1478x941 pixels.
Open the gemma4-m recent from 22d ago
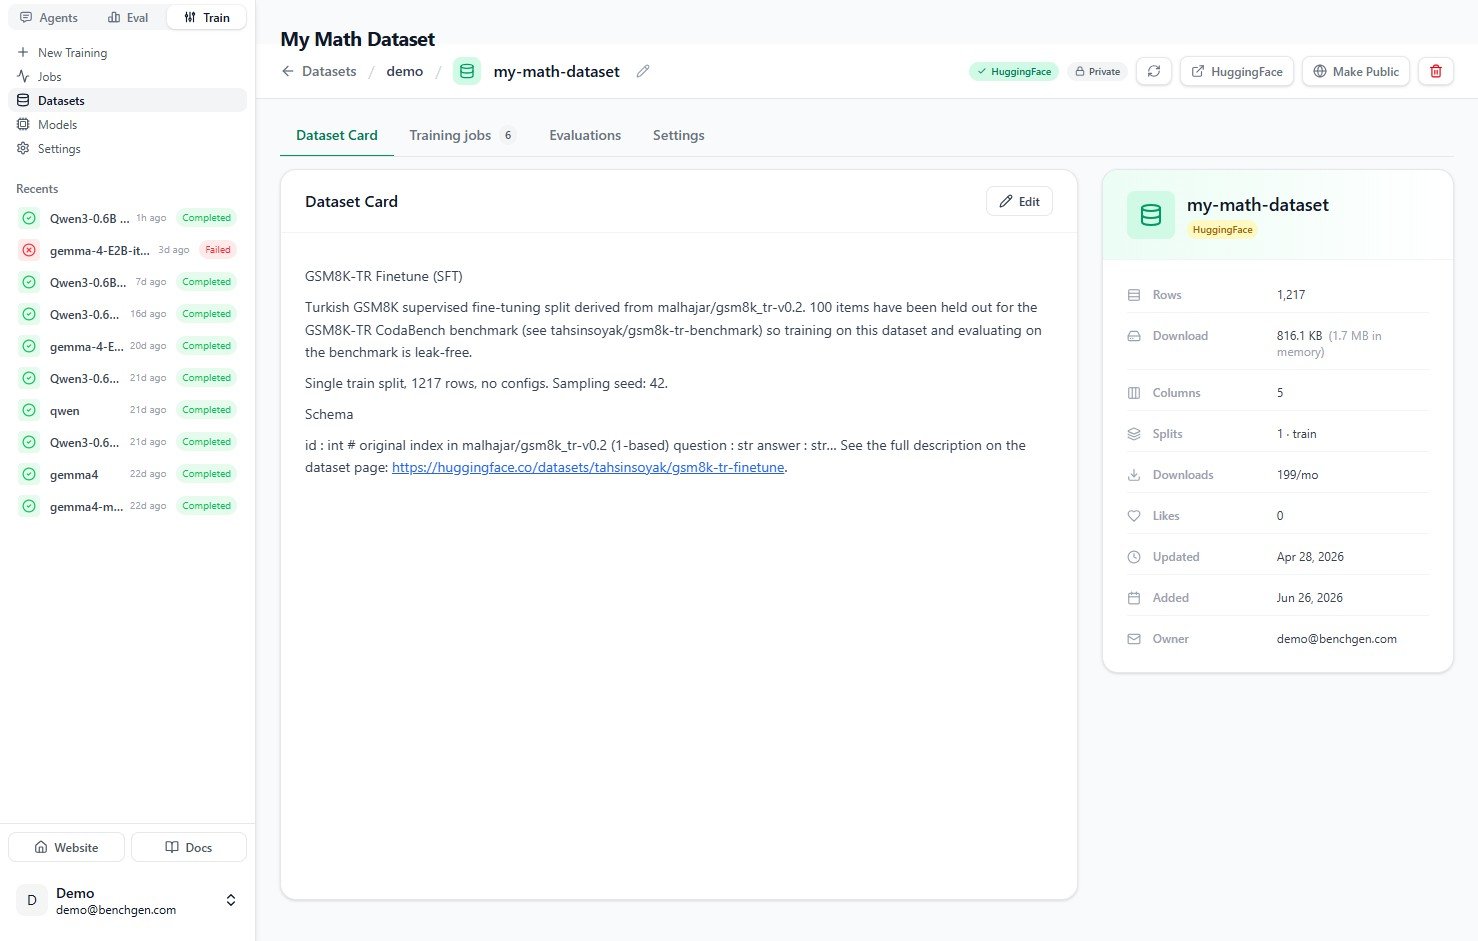pyautogui.click(x=127, y=506)
